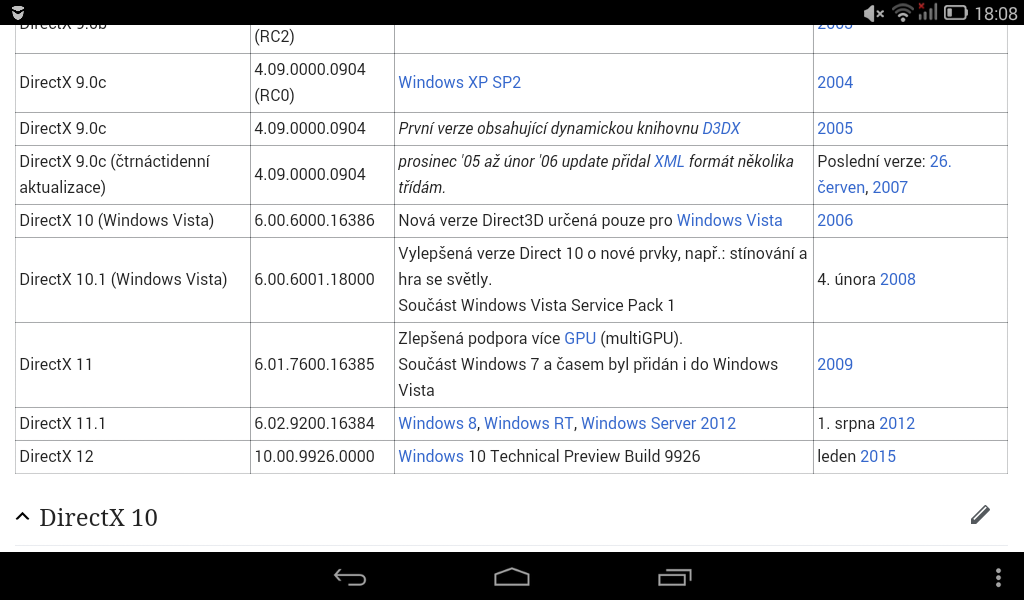Select version number 6.00.6000.16386
This screenshot has width=1024, height=600.
(314, 221)
